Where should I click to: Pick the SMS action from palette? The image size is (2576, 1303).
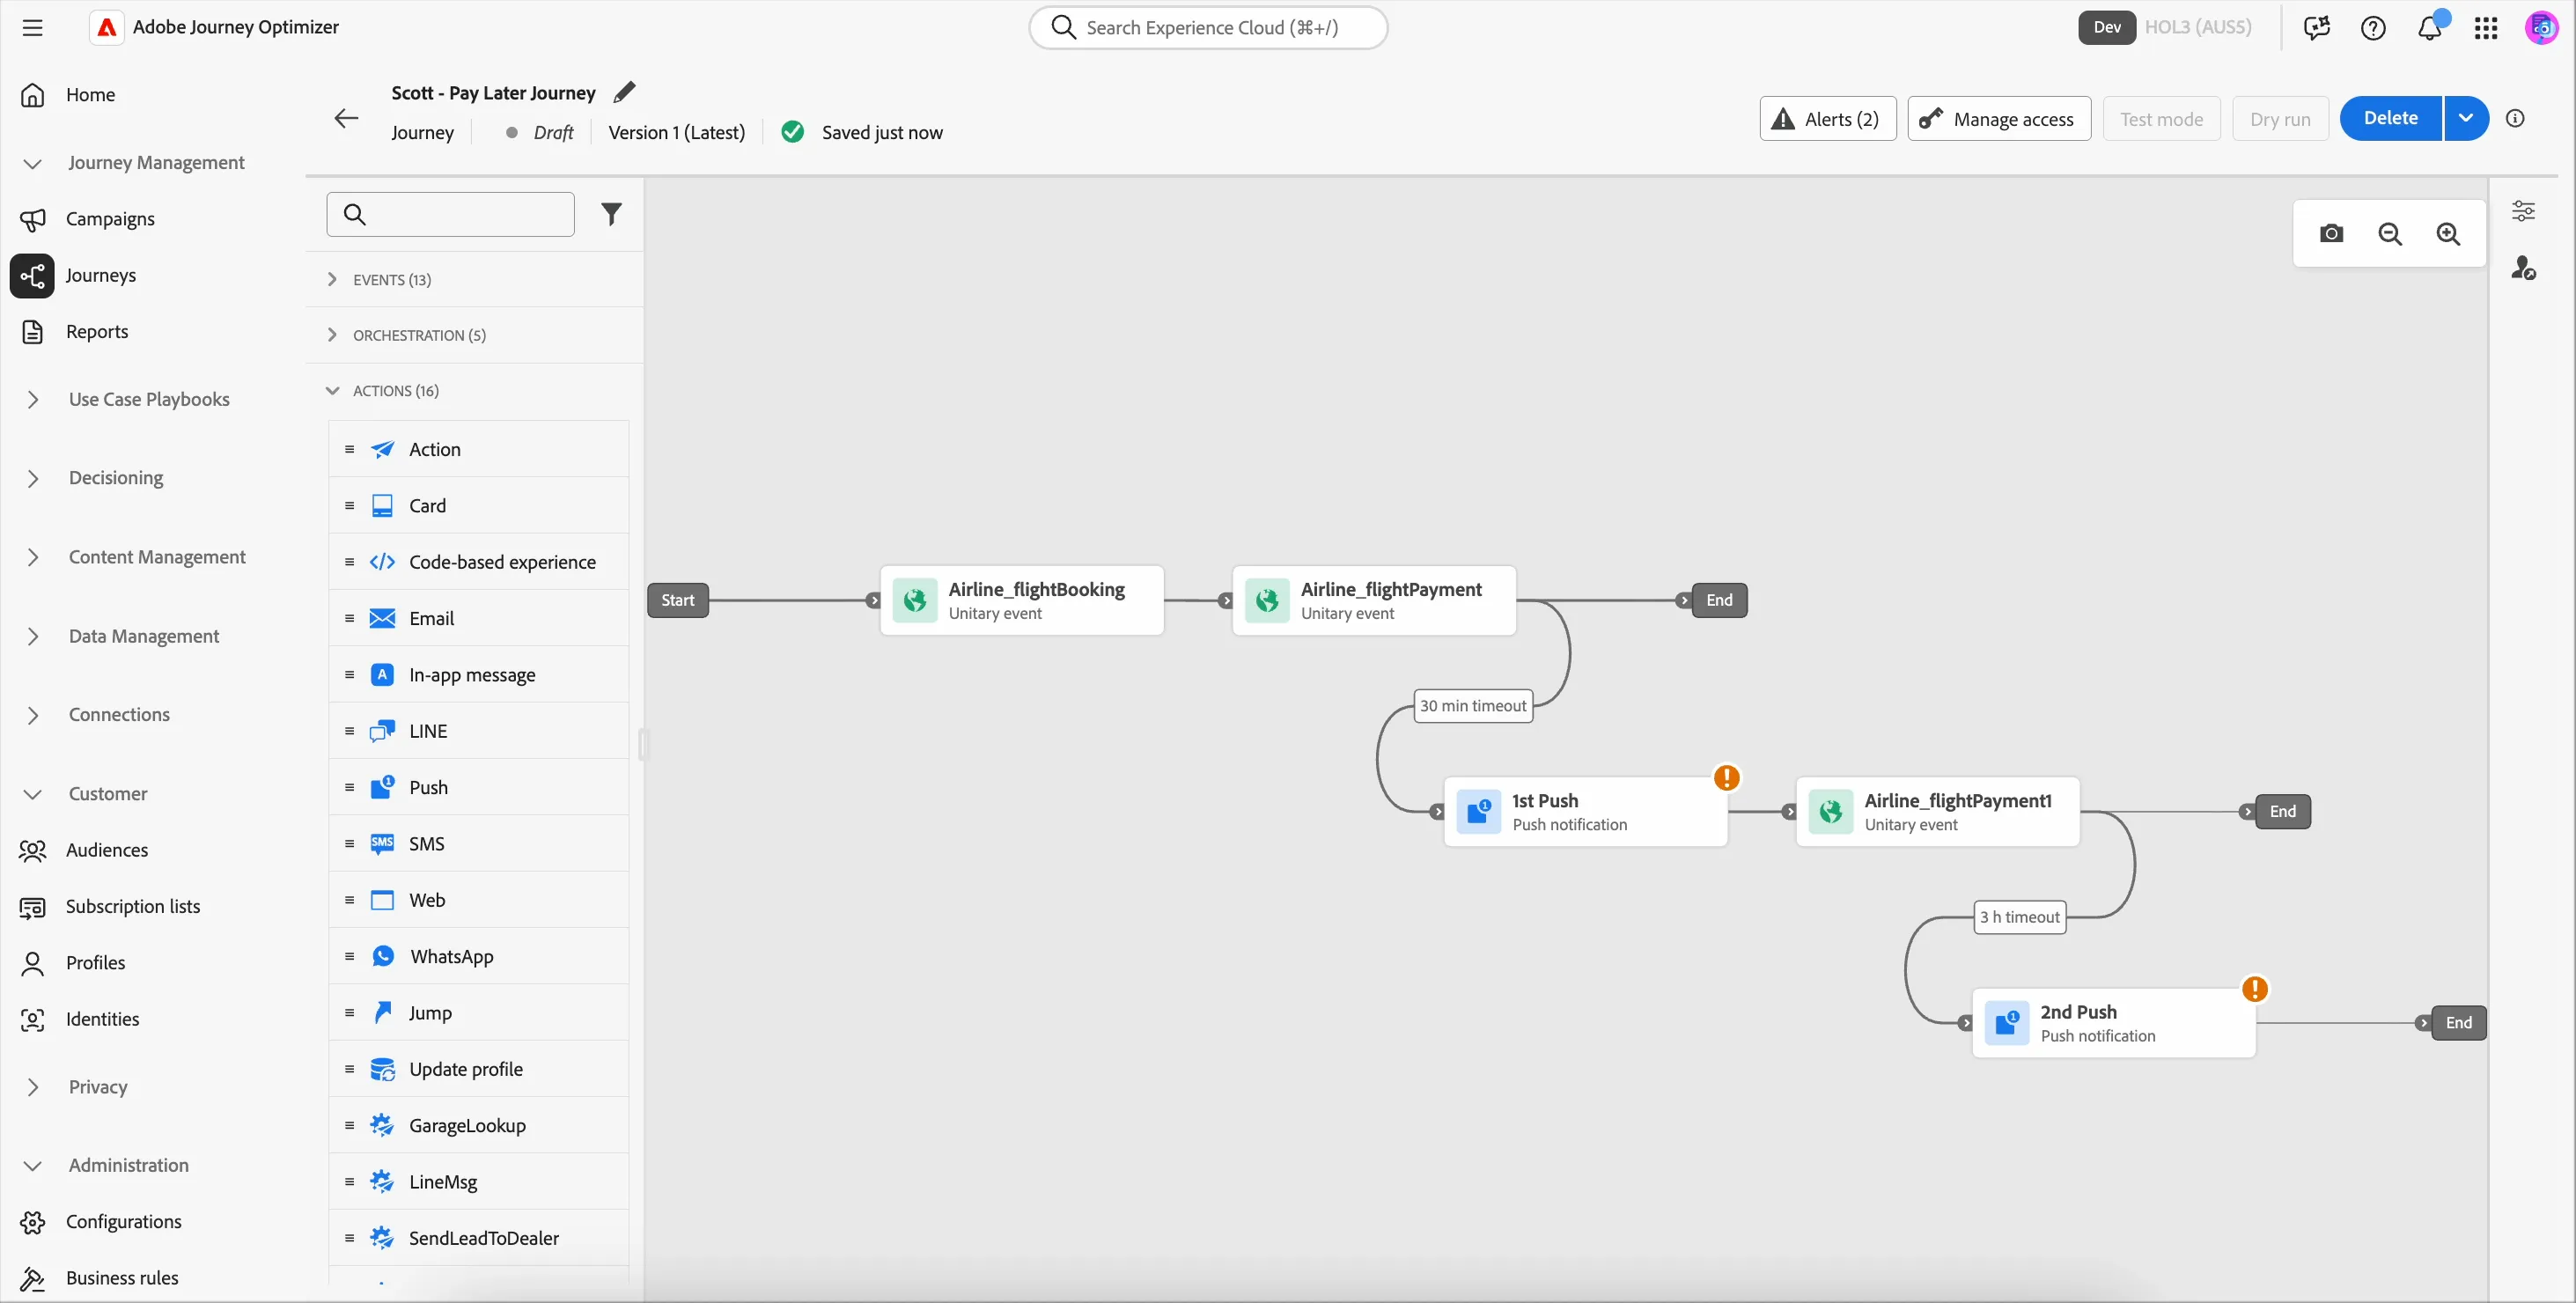click(478, 844)
